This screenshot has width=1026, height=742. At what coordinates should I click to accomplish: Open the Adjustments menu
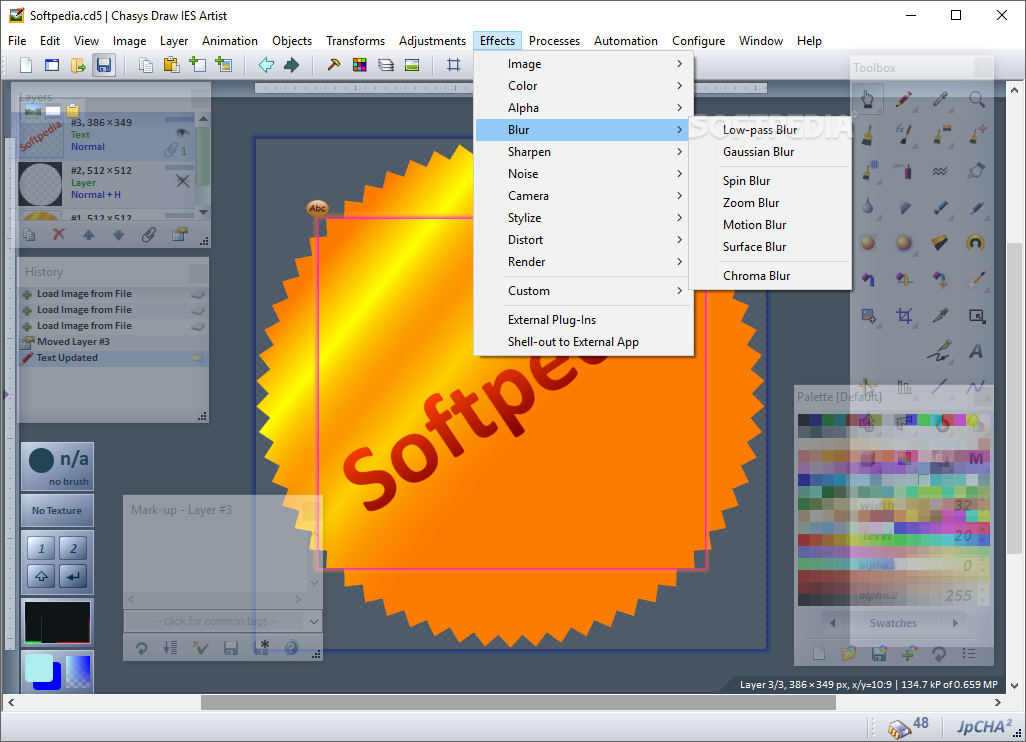click(433, 41)
